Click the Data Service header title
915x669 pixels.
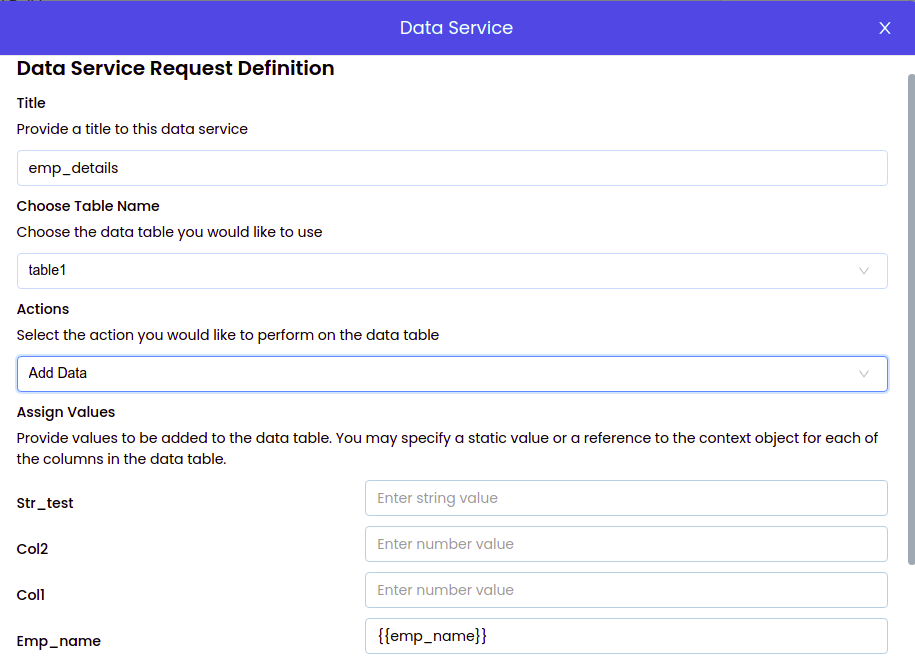tap(456, 28)
